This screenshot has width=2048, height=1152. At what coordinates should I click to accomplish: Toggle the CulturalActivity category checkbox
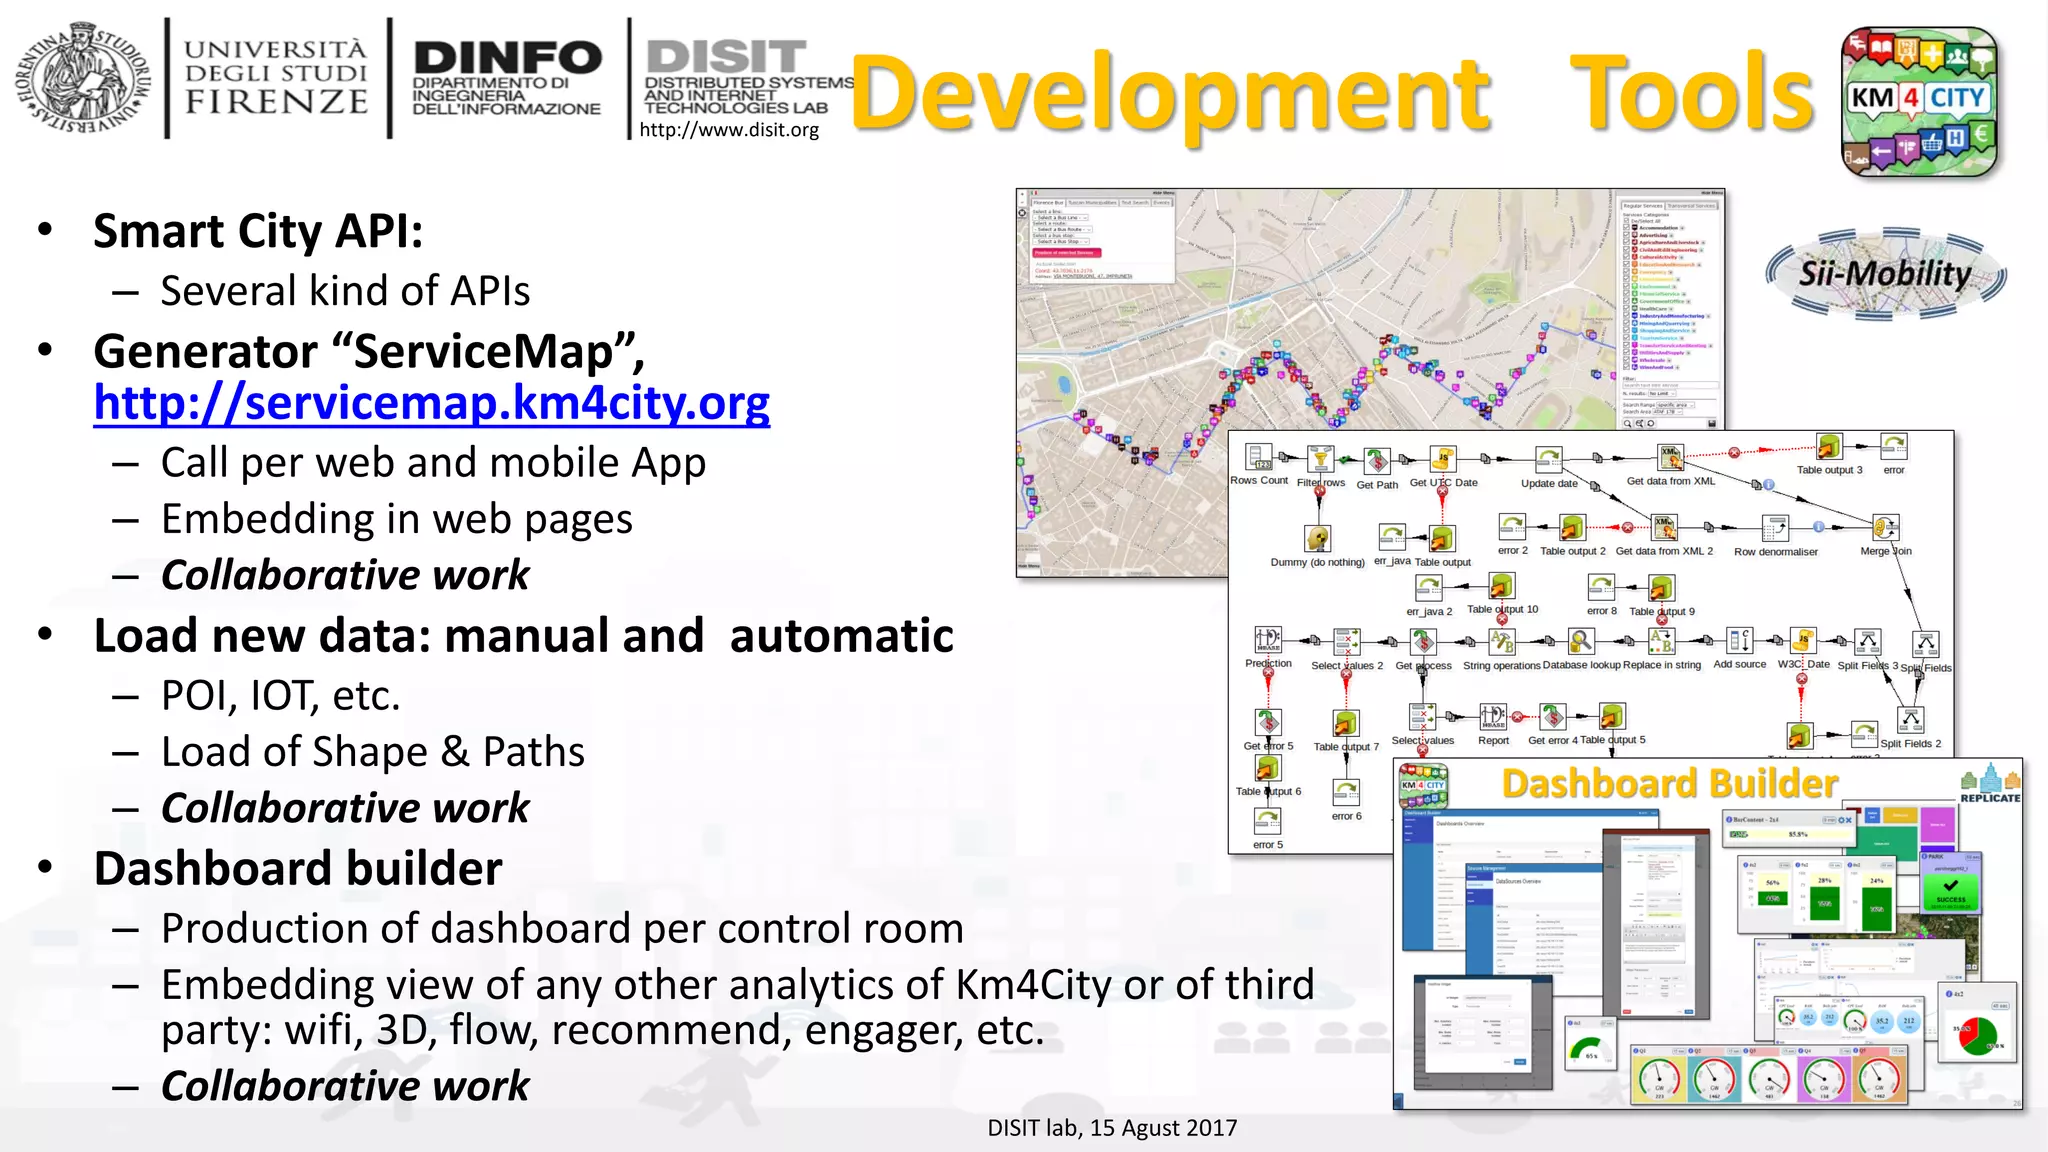click(x=1626, y=256)
